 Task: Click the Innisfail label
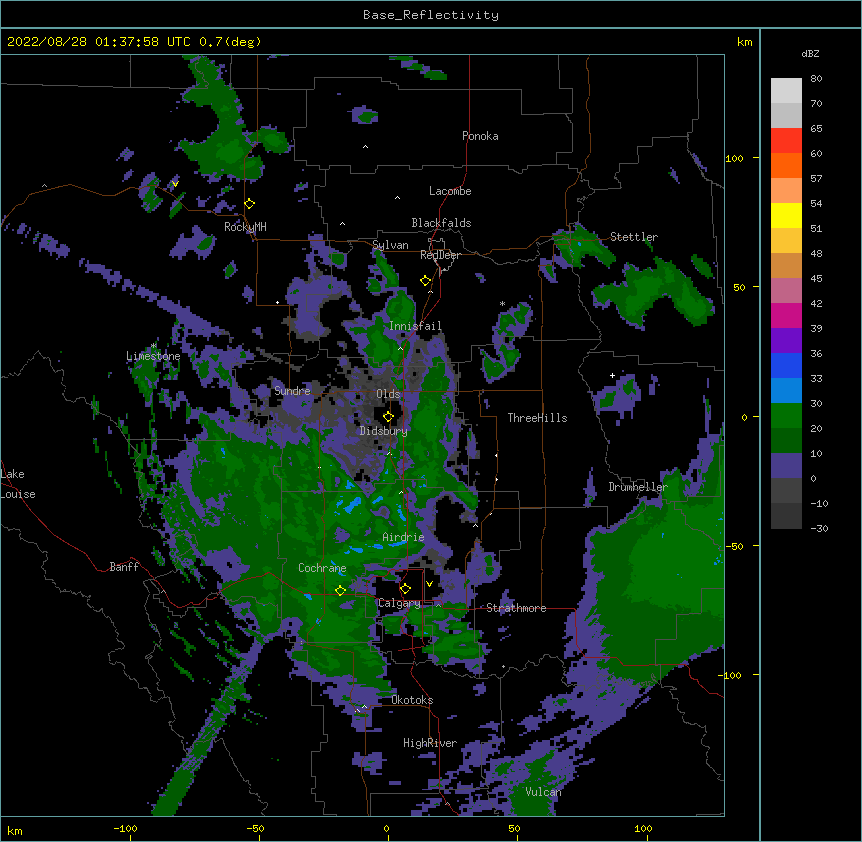coord(415,326)
